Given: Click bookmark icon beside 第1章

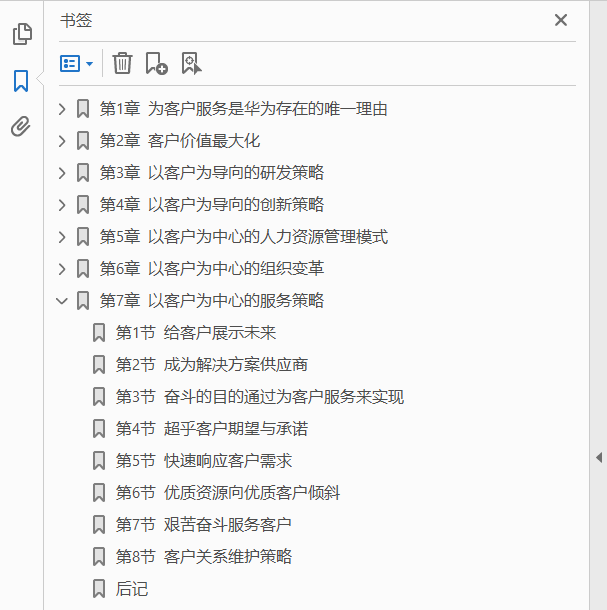Looking at the screenshot, I should click(x=82, y=109).
